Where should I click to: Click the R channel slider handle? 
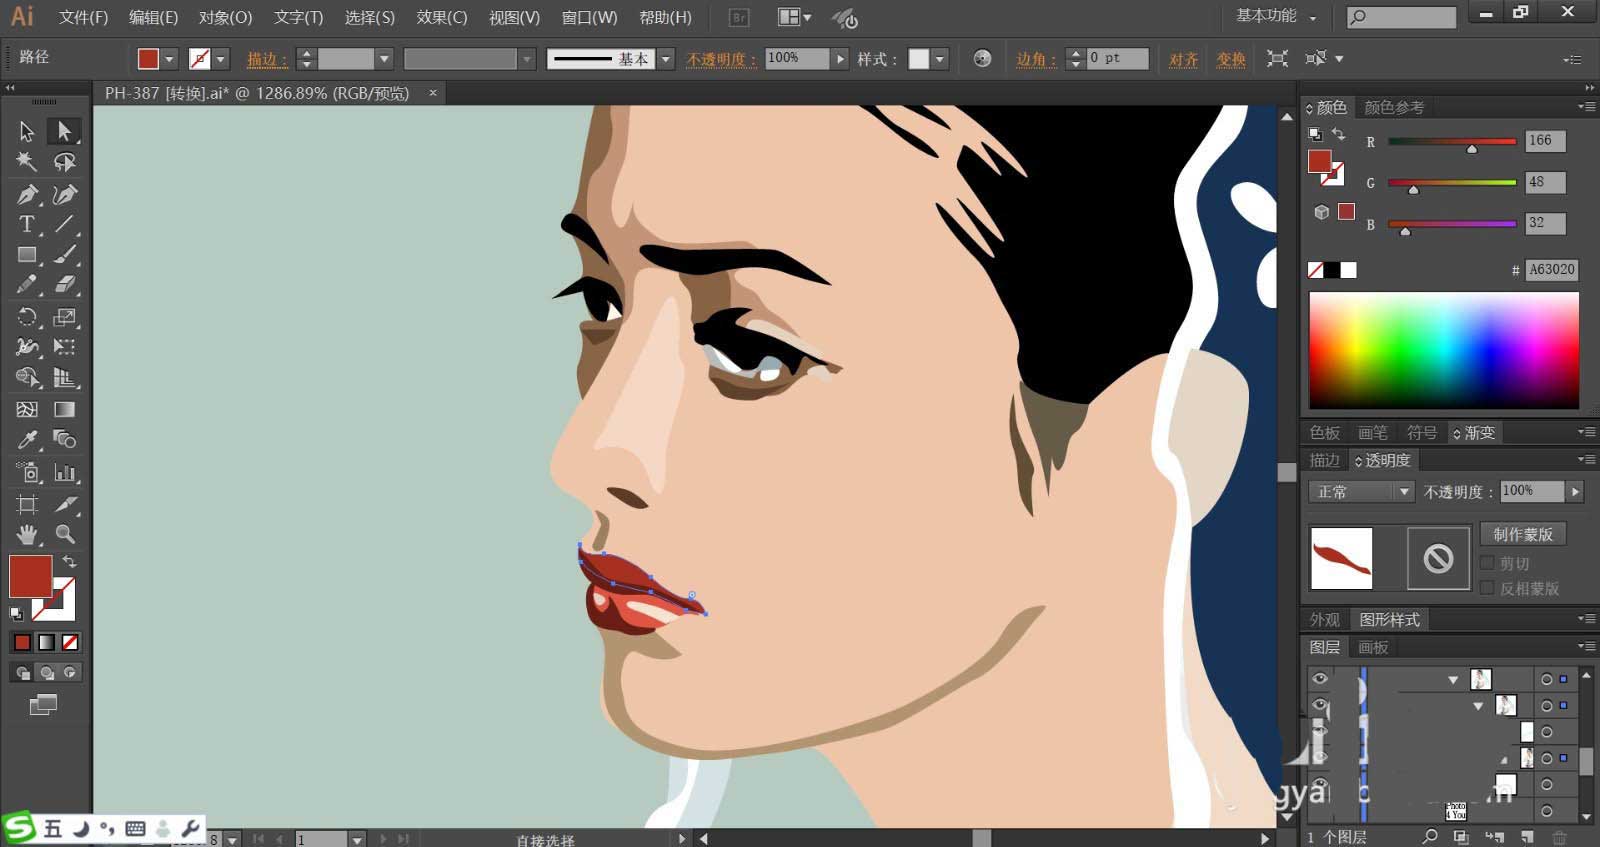point(1471,149)
